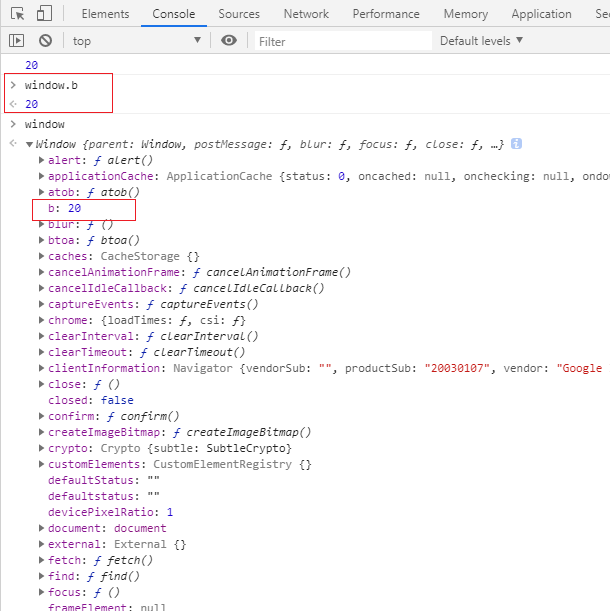Expand the btoa function entry
The height and width of the screenshot is (611, 610).
41,240
